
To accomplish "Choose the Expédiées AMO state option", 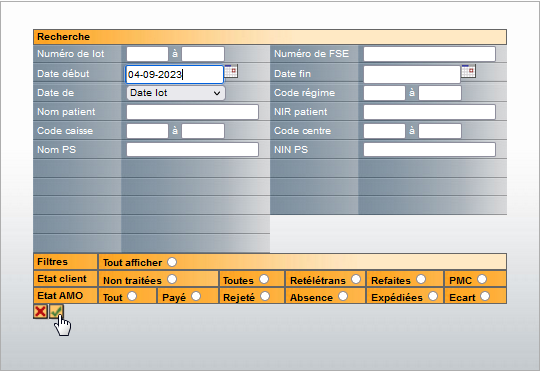I will (x=433, y=296).
